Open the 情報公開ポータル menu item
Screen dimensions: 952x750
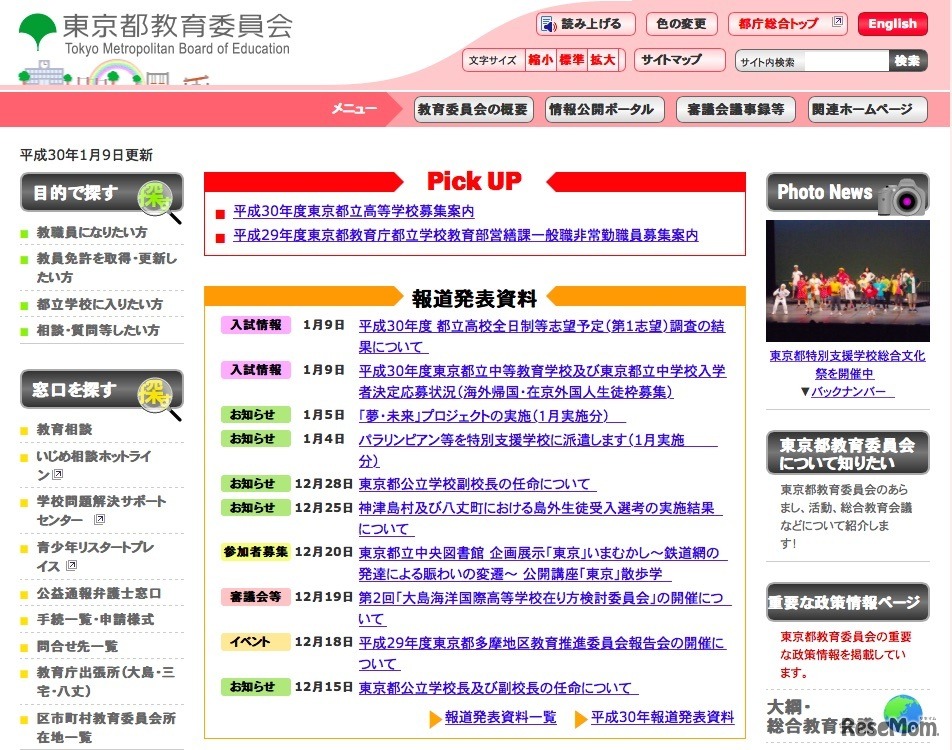604,110
